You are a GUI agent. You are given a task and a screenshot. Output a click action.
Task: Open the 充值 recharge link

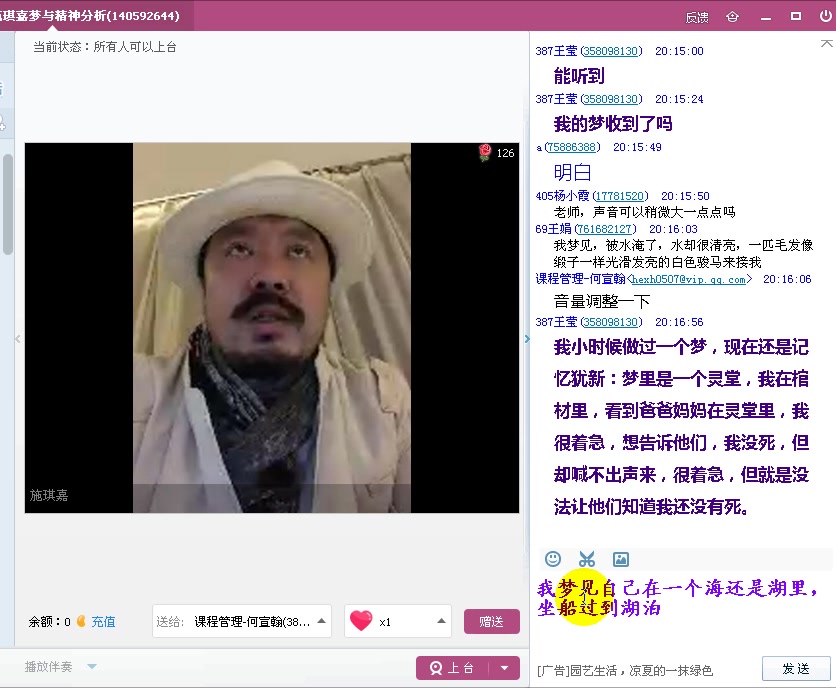pos(102,621)
